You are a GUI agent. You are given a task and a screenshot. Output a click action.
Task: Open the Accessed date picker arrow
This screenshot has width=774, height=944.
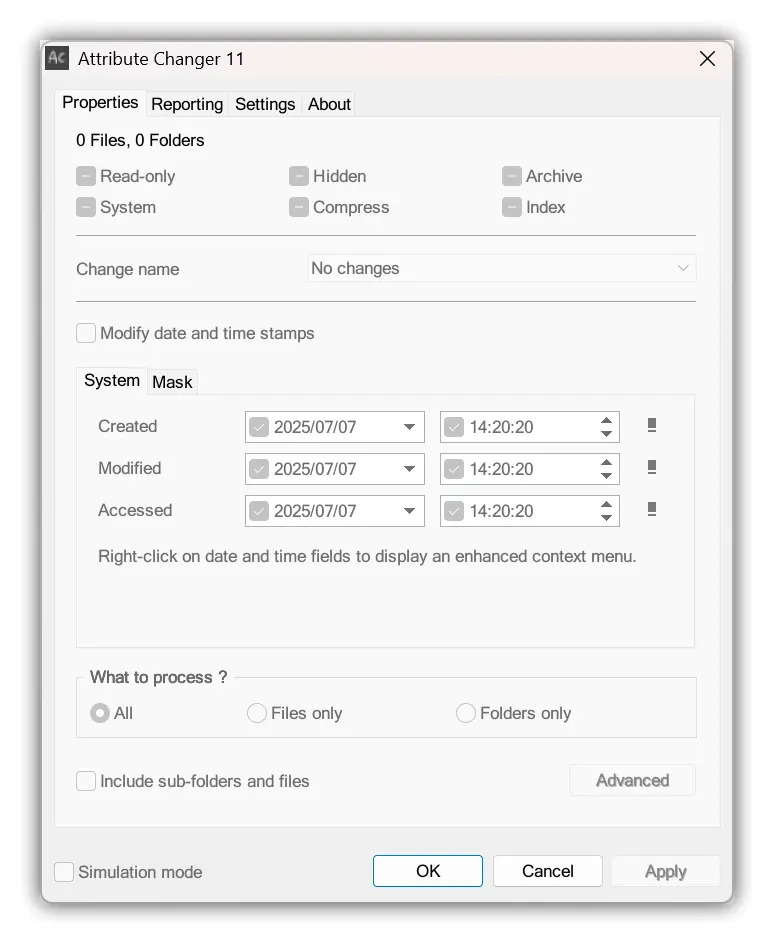pyautogui.click(x=409, y=511)
